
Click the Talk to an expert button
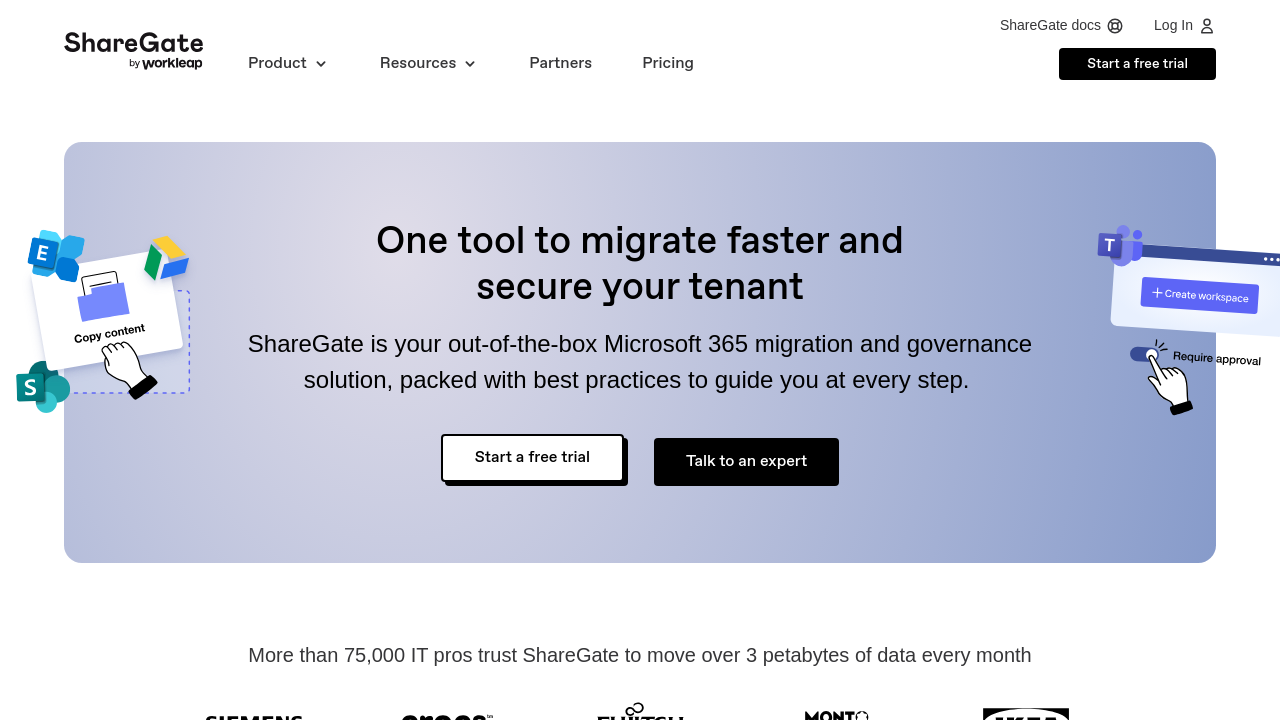tap(746, 462)
